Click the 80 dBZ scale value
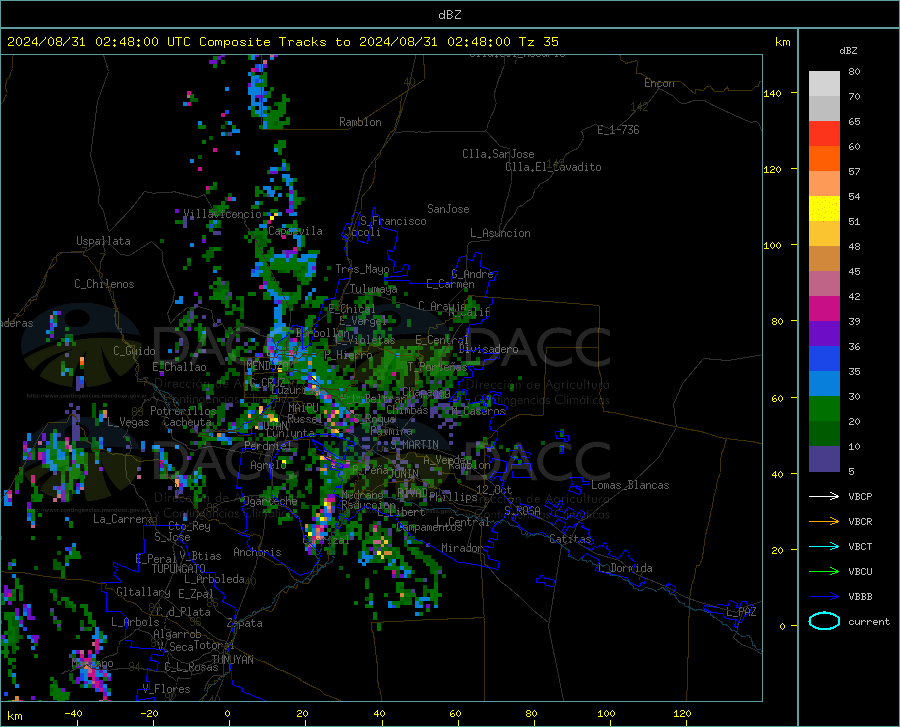 point(854,72)
